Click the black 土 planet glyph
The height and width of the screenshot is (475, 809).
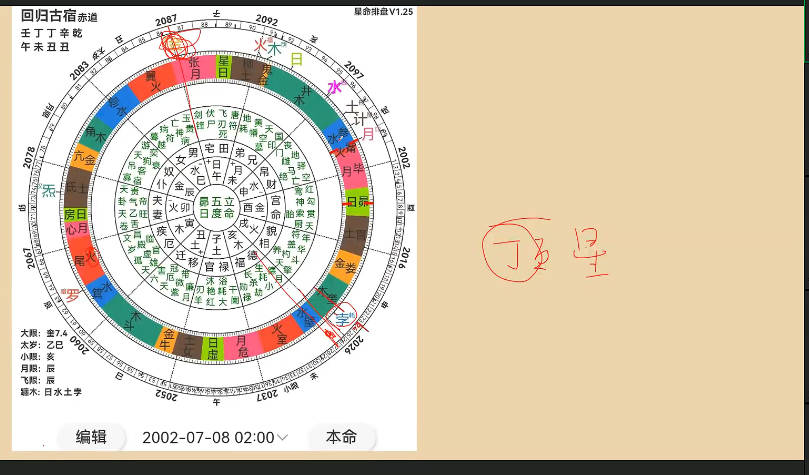point(351,107)
